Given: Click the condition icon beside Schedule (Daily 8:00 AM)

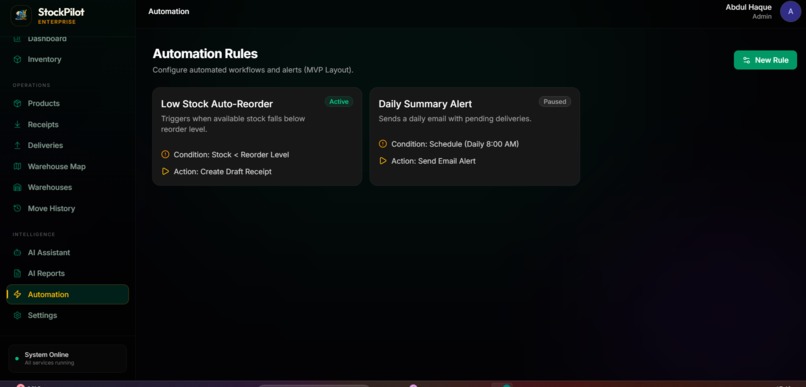Looking at the screenshot, I should point(383,144).
